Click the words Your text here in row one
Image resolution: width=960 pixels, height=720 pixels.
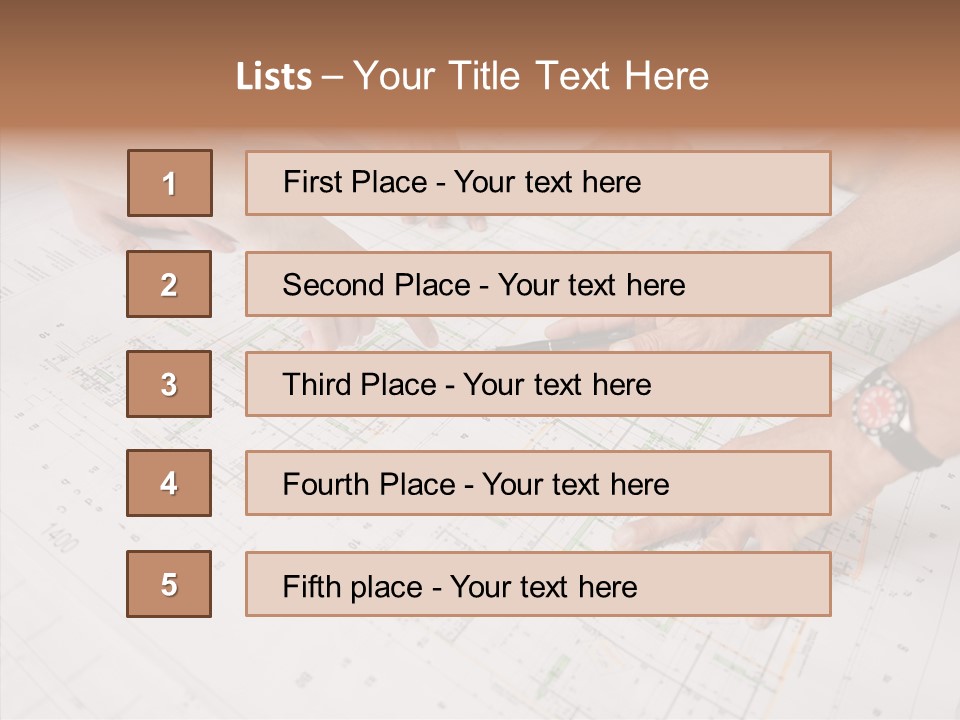(x=547, y=182)
